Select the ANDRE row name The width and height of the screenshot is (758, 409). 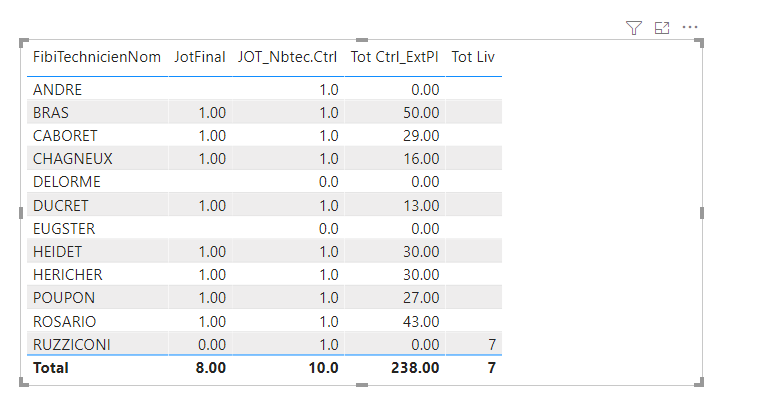(58, 89)
